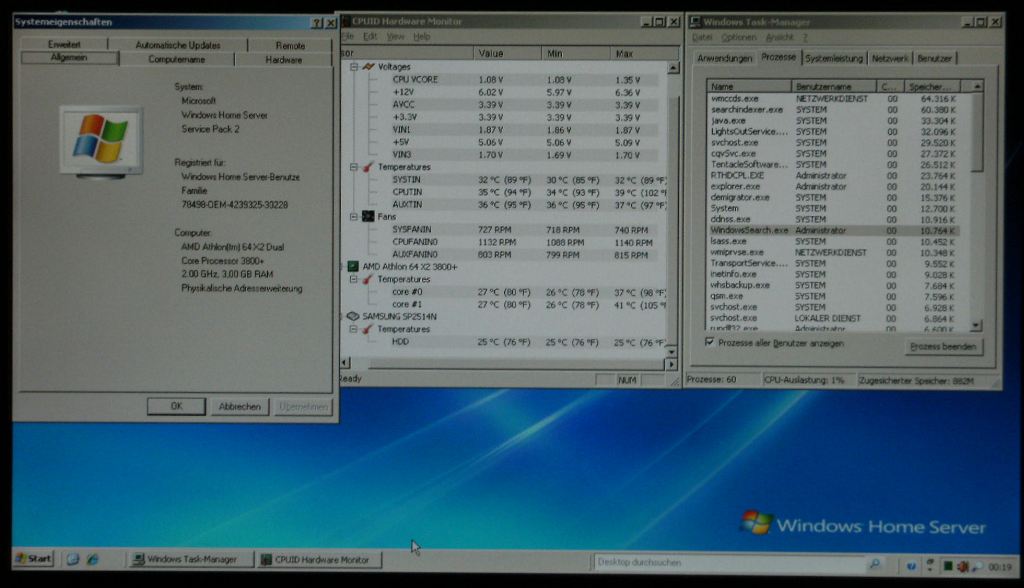
Task: Select the WindowsSearch.exe process row
Action: [834, 230]
